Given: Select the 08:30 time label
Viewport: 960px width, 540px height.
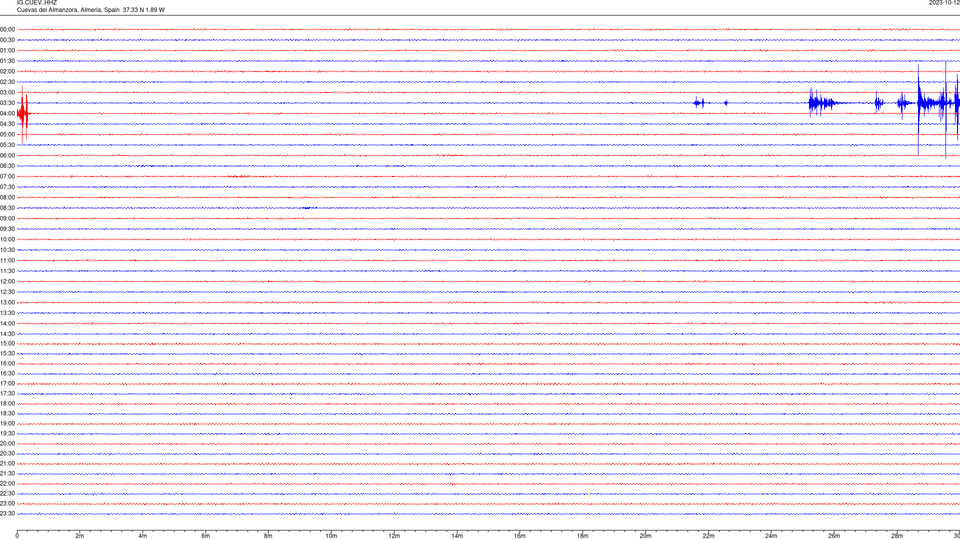Looking at the screenshot, I should point(7,208).
